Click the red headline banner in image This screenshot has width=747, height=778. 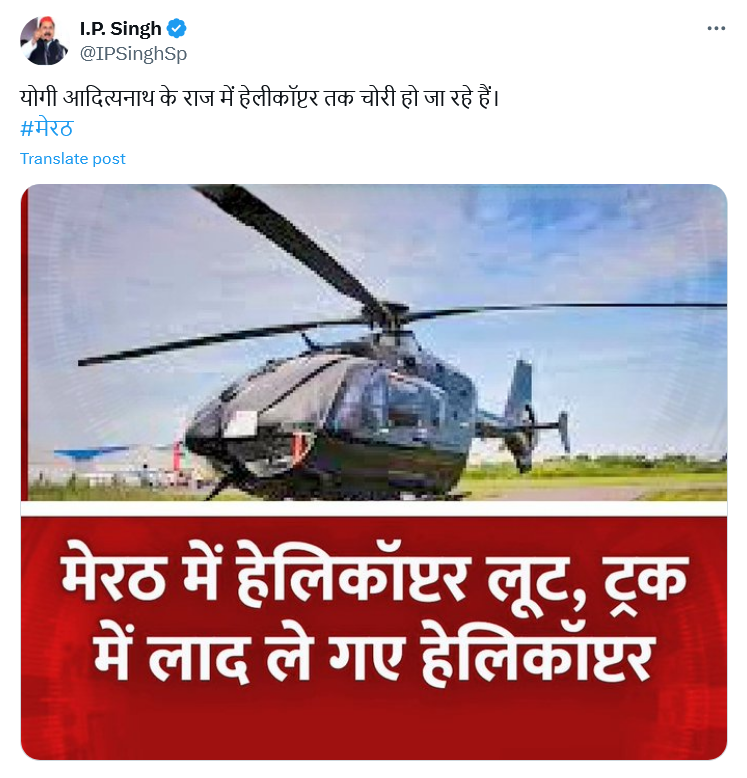pos(374,638)
